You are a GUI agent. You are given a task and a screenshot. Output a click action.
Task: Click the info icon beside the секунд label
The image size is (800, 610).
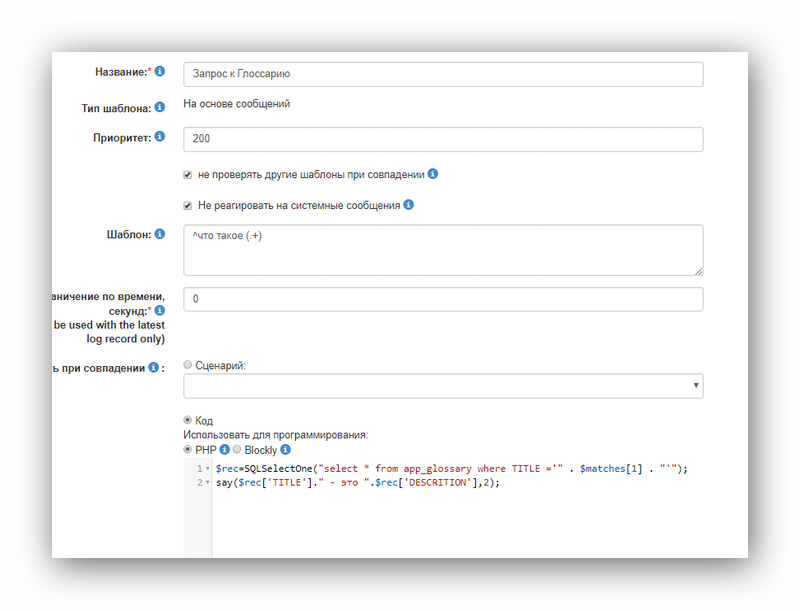pyautogui.click(x=160, y=311)
